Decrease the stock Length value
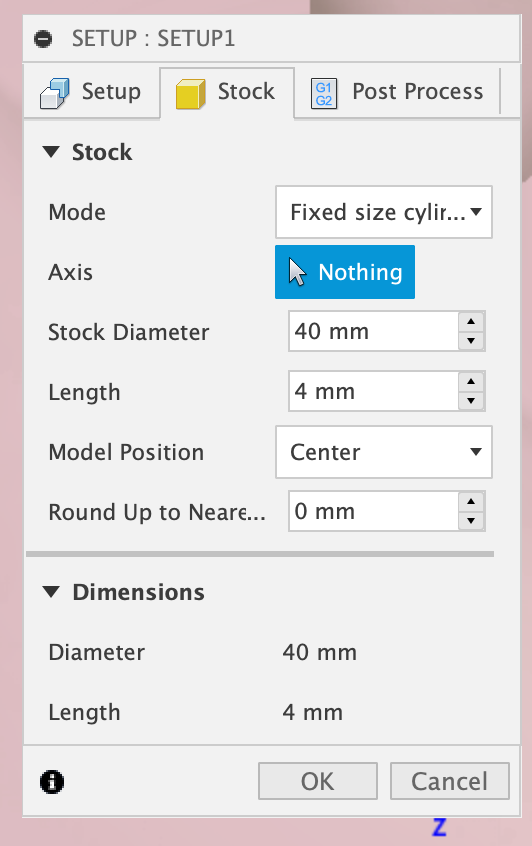Image resolution: width=532 pixels, height=846 pixels. click(x=471, y=401)
